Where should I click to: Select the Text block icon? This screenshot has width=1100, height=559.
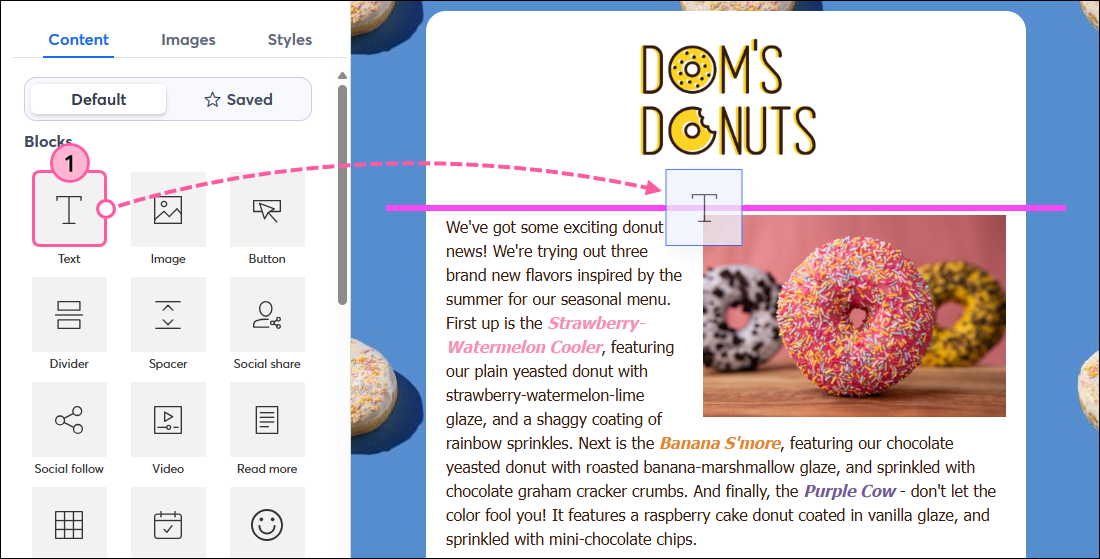69,209
